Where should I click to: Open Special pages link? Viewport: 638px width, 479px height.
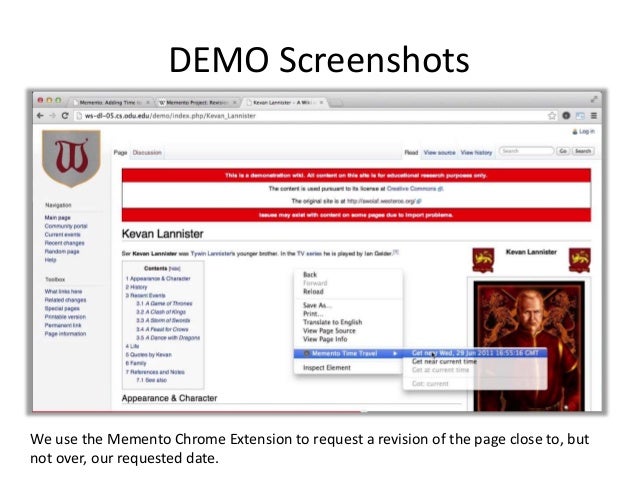point(62,308)
